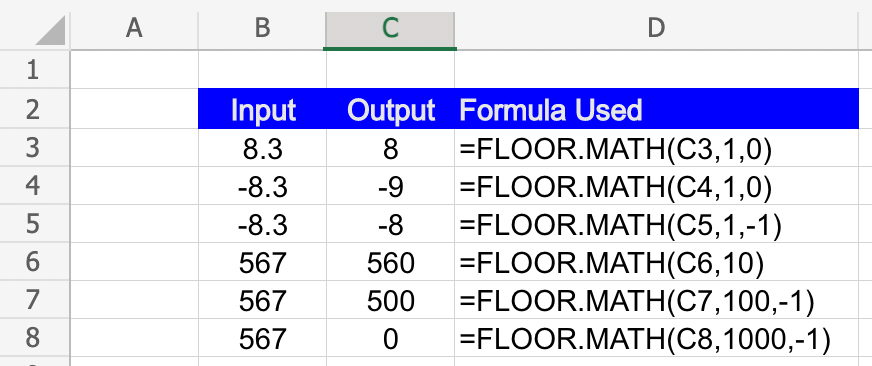The image size is (872, 366).
Task: Click the formula =FLOOR.MATH(C4,1,0)
Action: pos(657,186)
